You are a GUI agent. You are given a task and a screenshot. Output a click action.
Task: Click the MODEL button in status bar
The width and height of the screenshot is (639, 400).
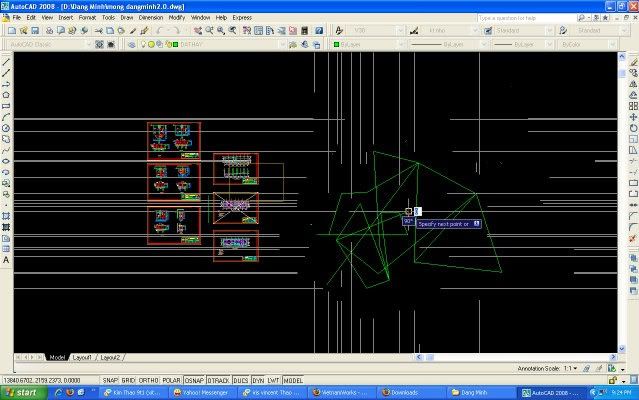(x=293, y=380)
